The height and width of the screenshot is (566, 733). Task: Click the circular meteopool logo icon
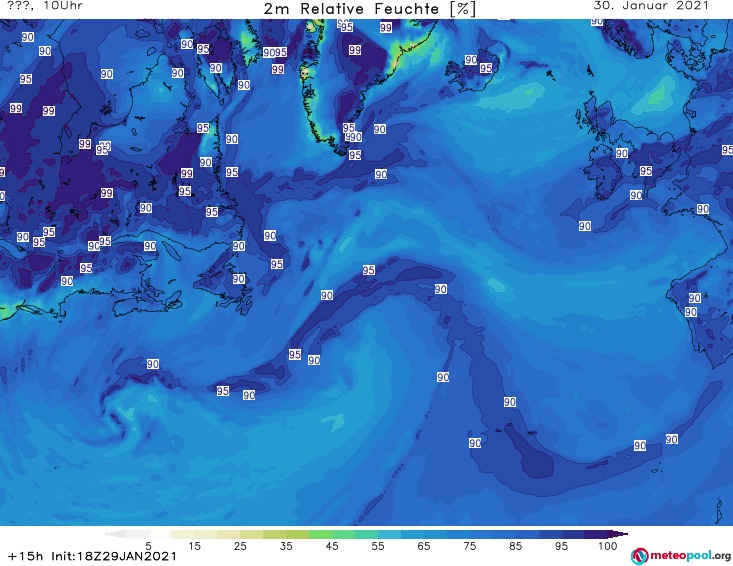(639, 556)
